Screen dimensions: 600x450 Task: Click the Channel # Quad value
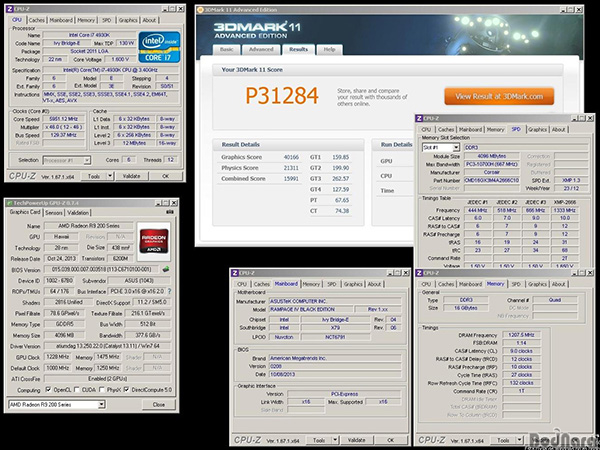(555, 300)
